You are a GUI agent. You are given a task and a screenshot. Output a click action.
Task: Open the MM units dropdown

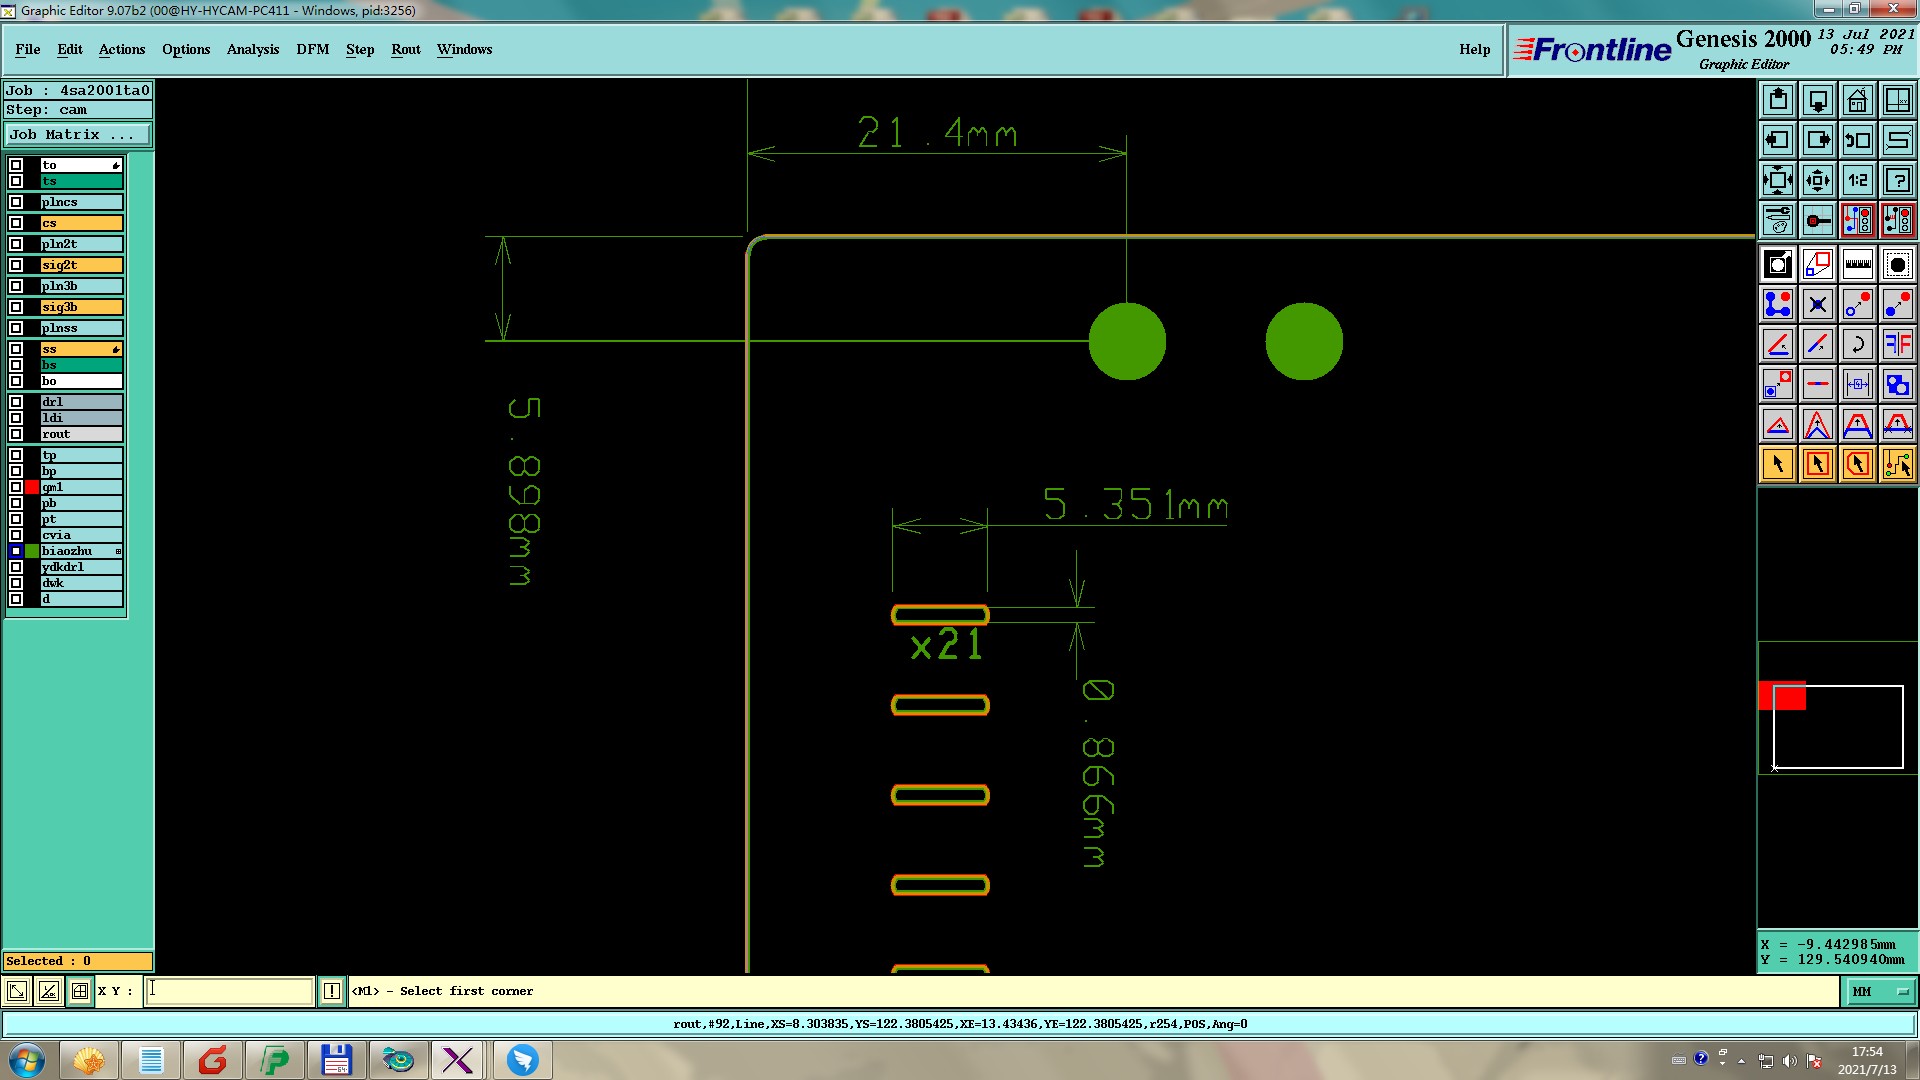tap(1879, 991)
